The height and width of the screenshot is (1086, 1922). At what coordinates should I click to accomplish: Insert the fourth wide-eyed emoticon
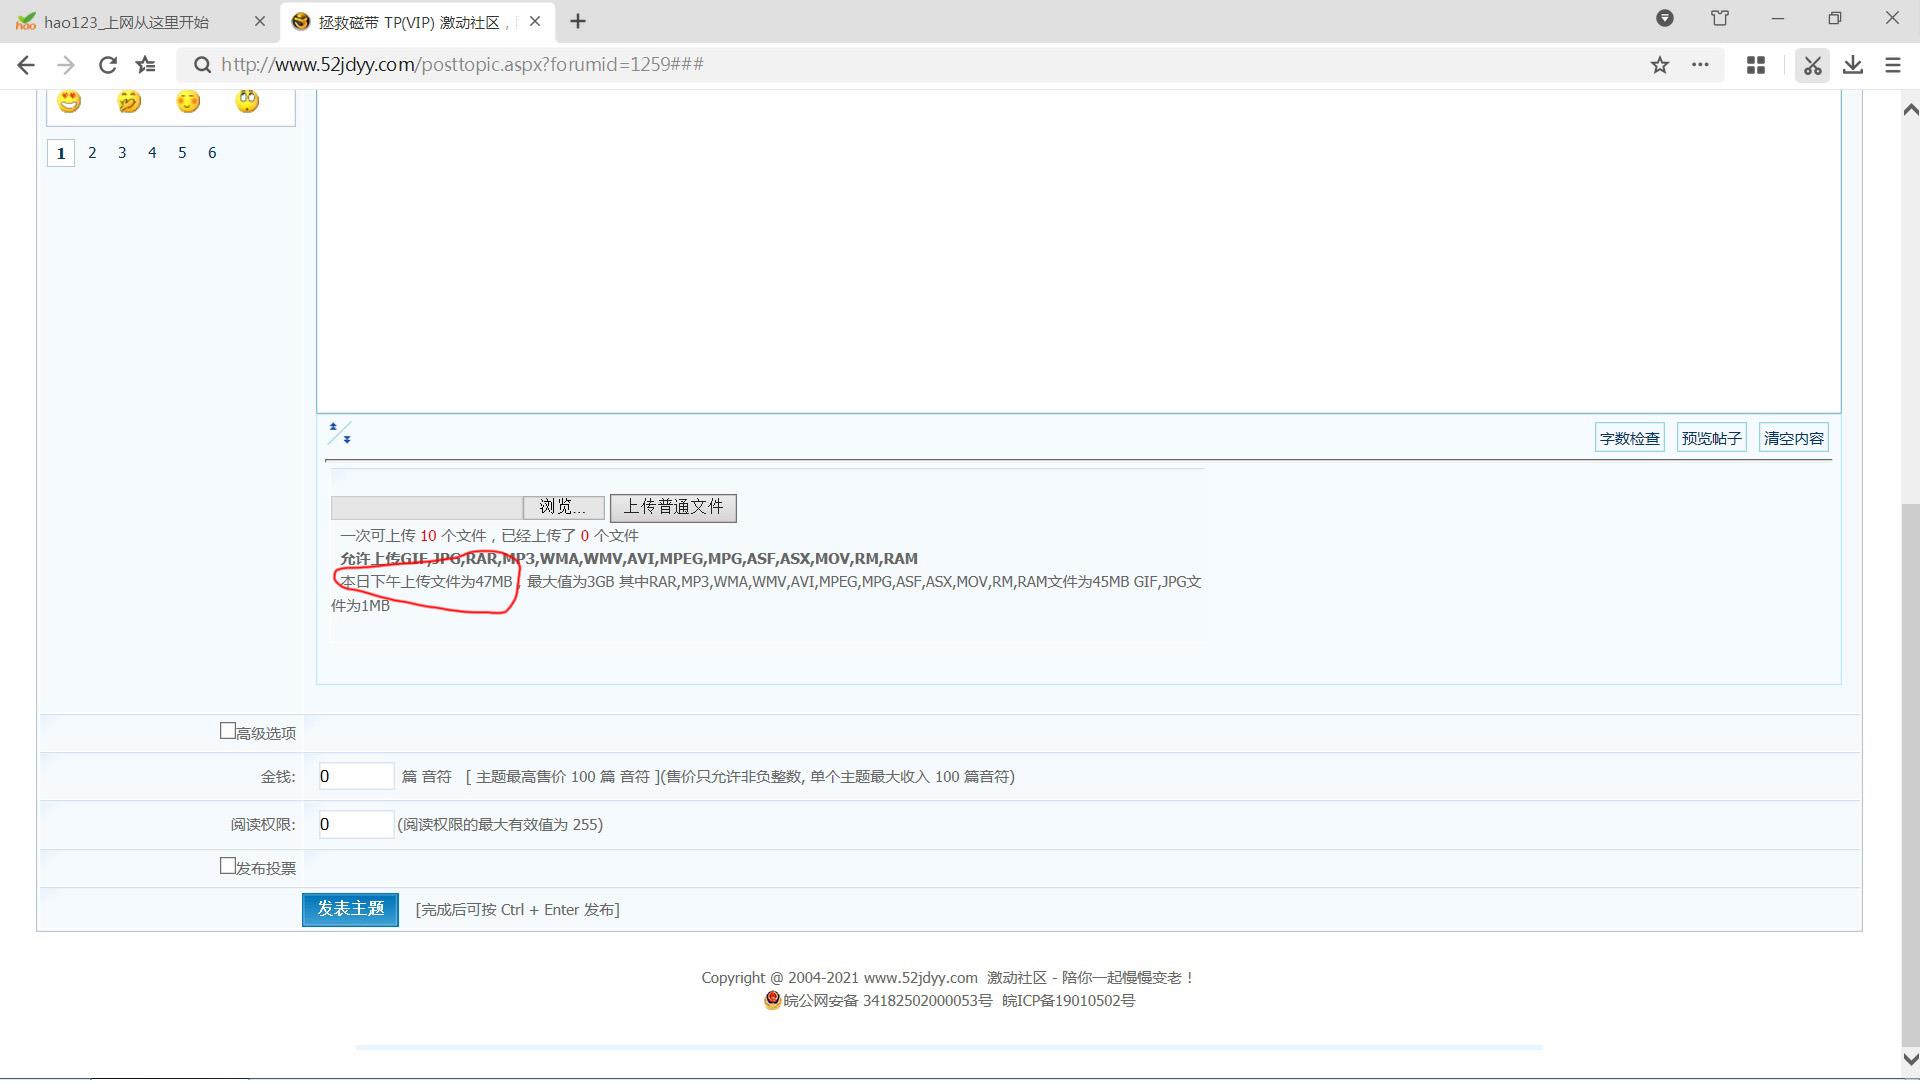(x=248, y=101)
